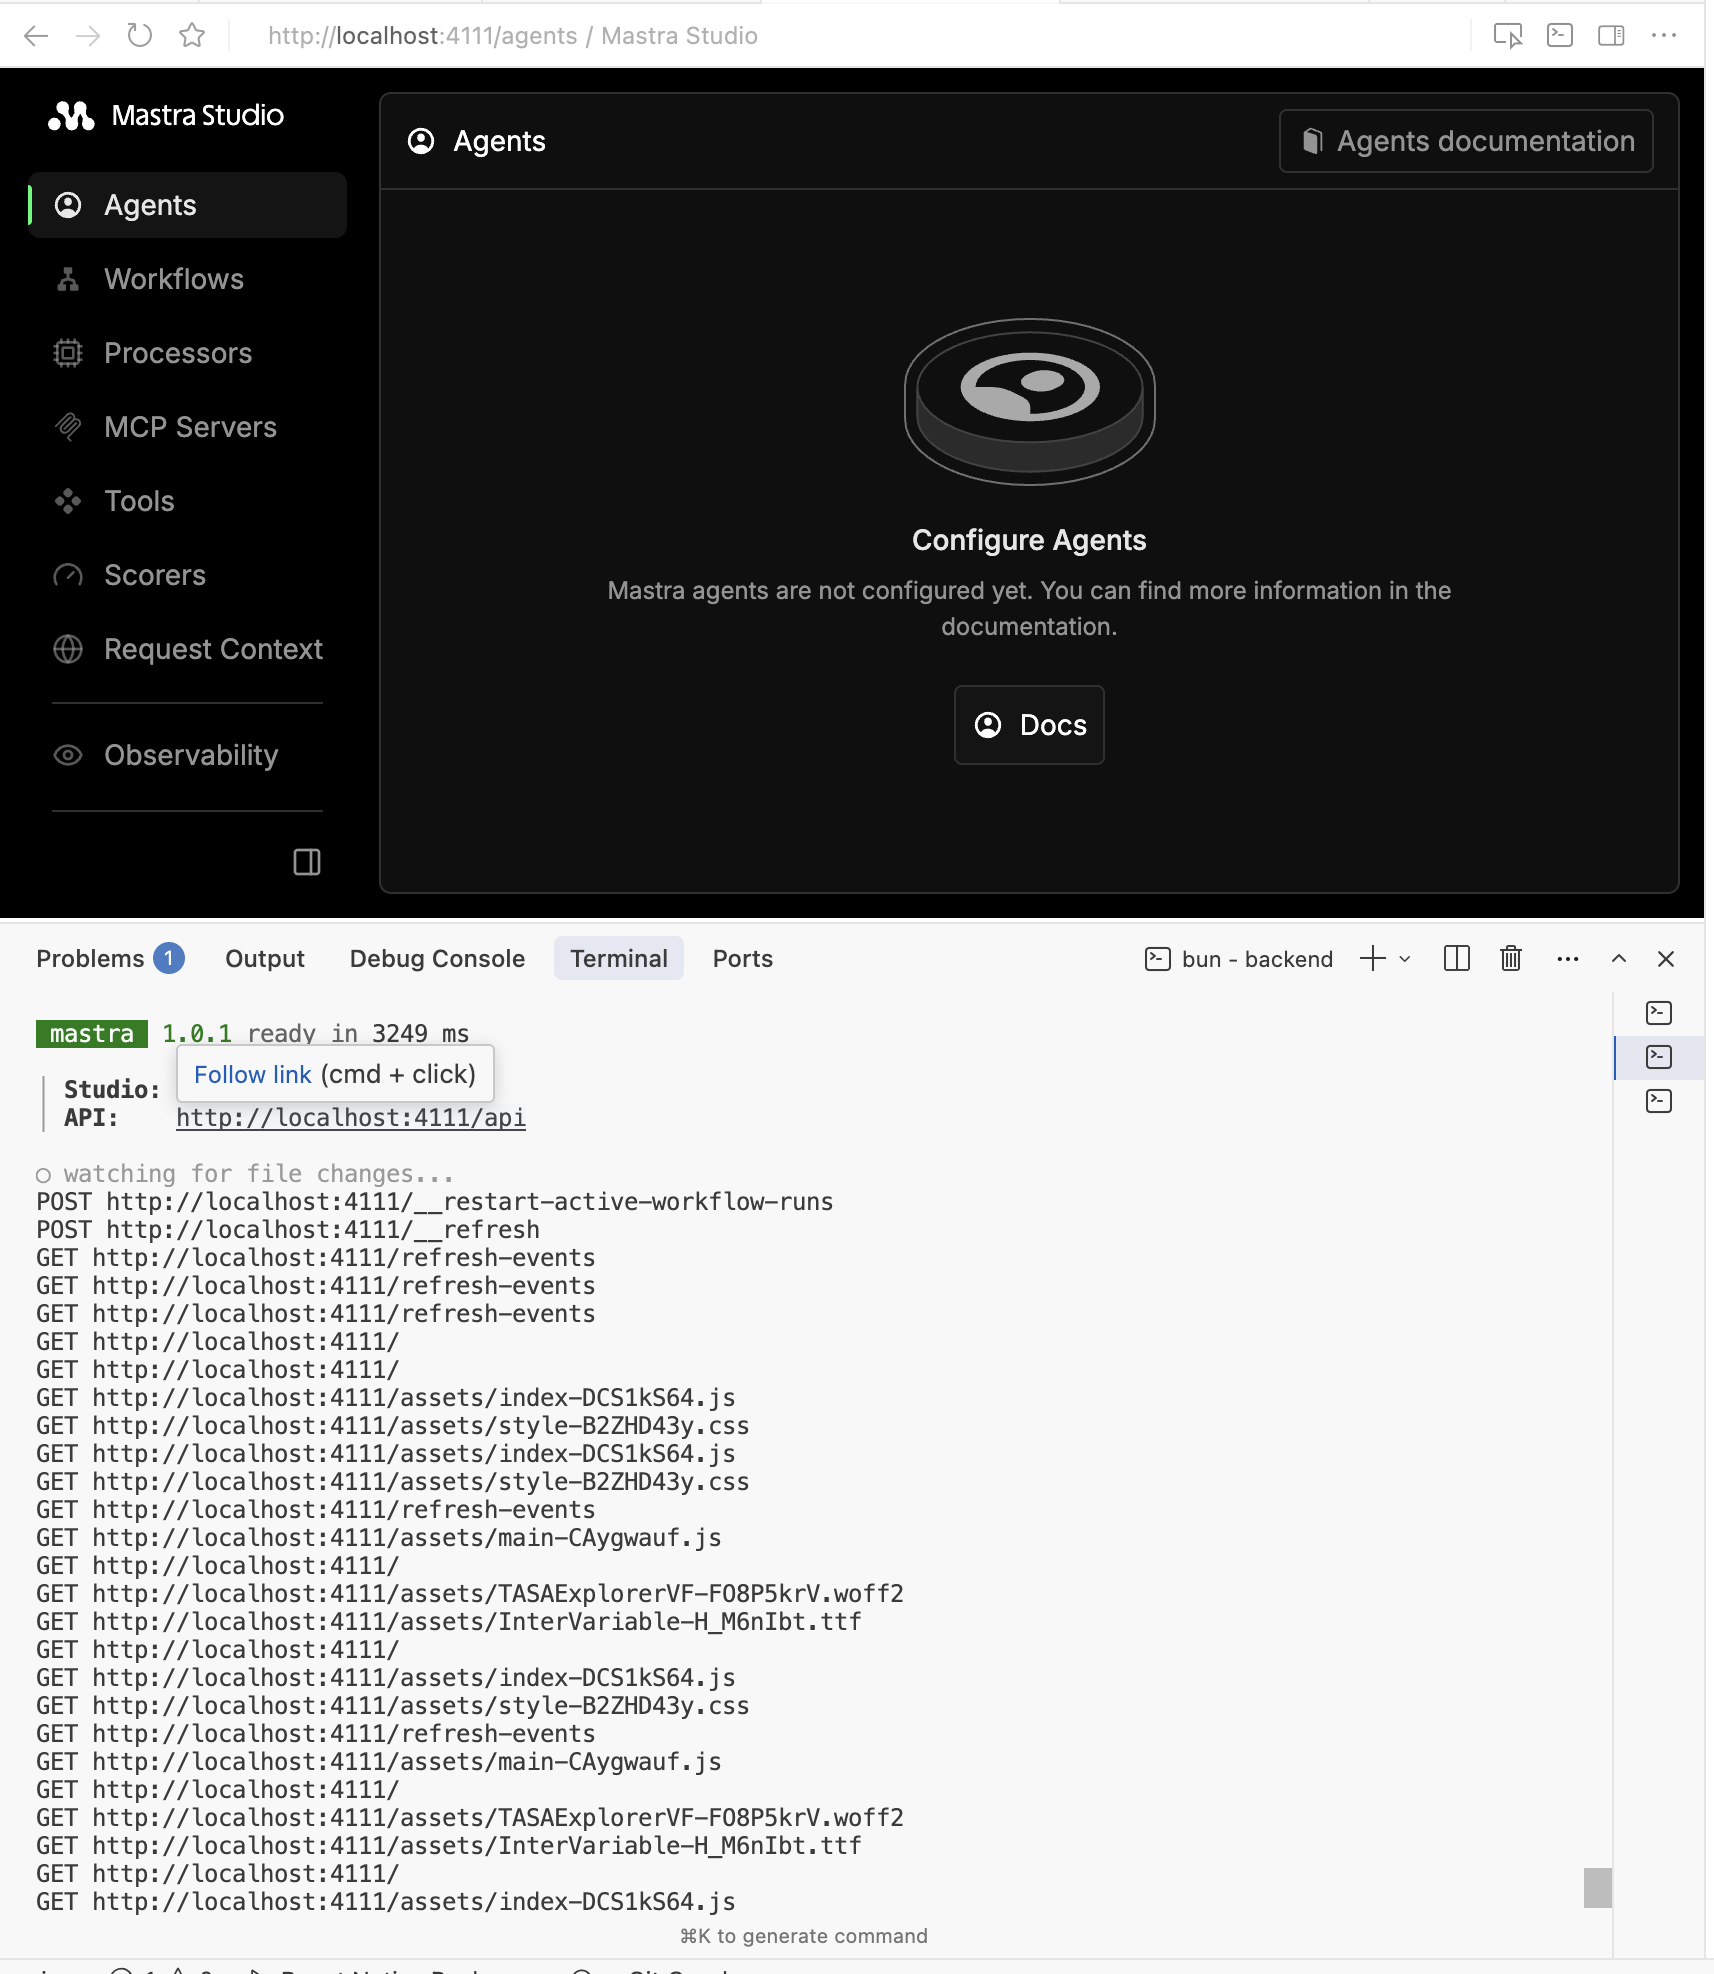1714x1974 pixels.
Task: Go to Processors in the sidebar
Action: click(187, 353)
